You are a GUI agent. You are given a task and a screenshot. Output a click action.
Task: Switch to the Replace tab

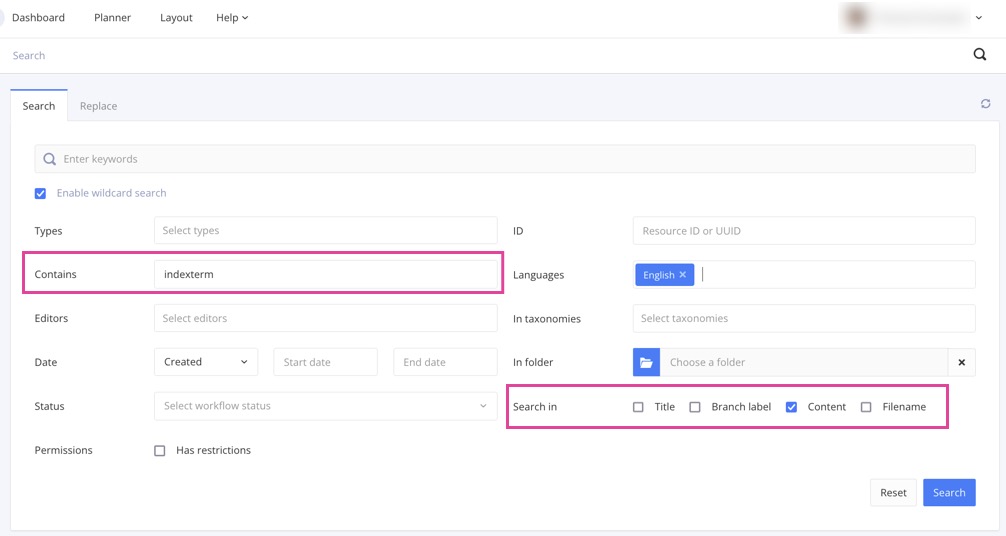pyautogui.click(x=98, y=106)
